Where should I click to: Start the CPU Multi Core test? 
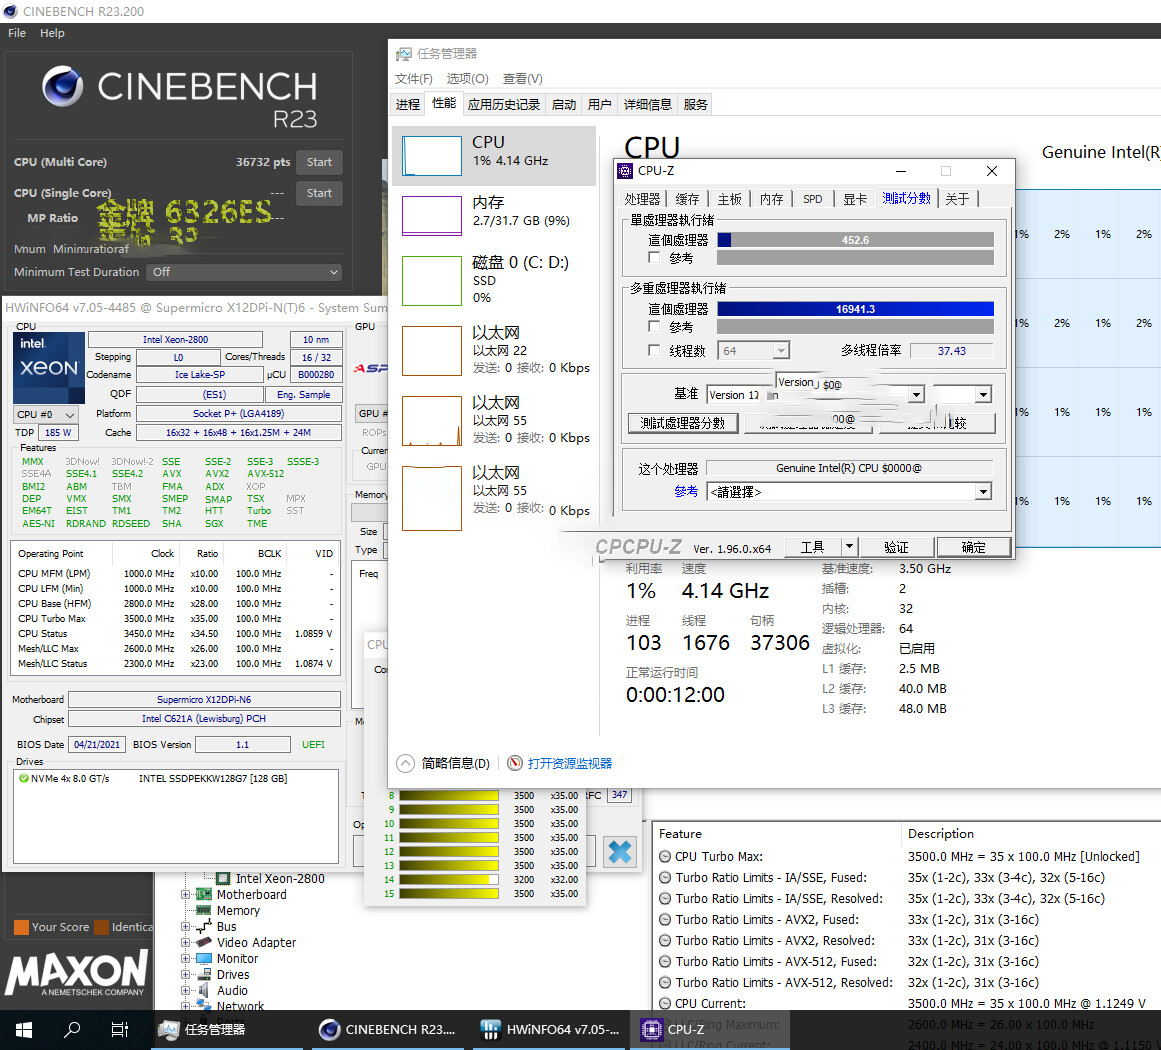click(x=319, y=161)
